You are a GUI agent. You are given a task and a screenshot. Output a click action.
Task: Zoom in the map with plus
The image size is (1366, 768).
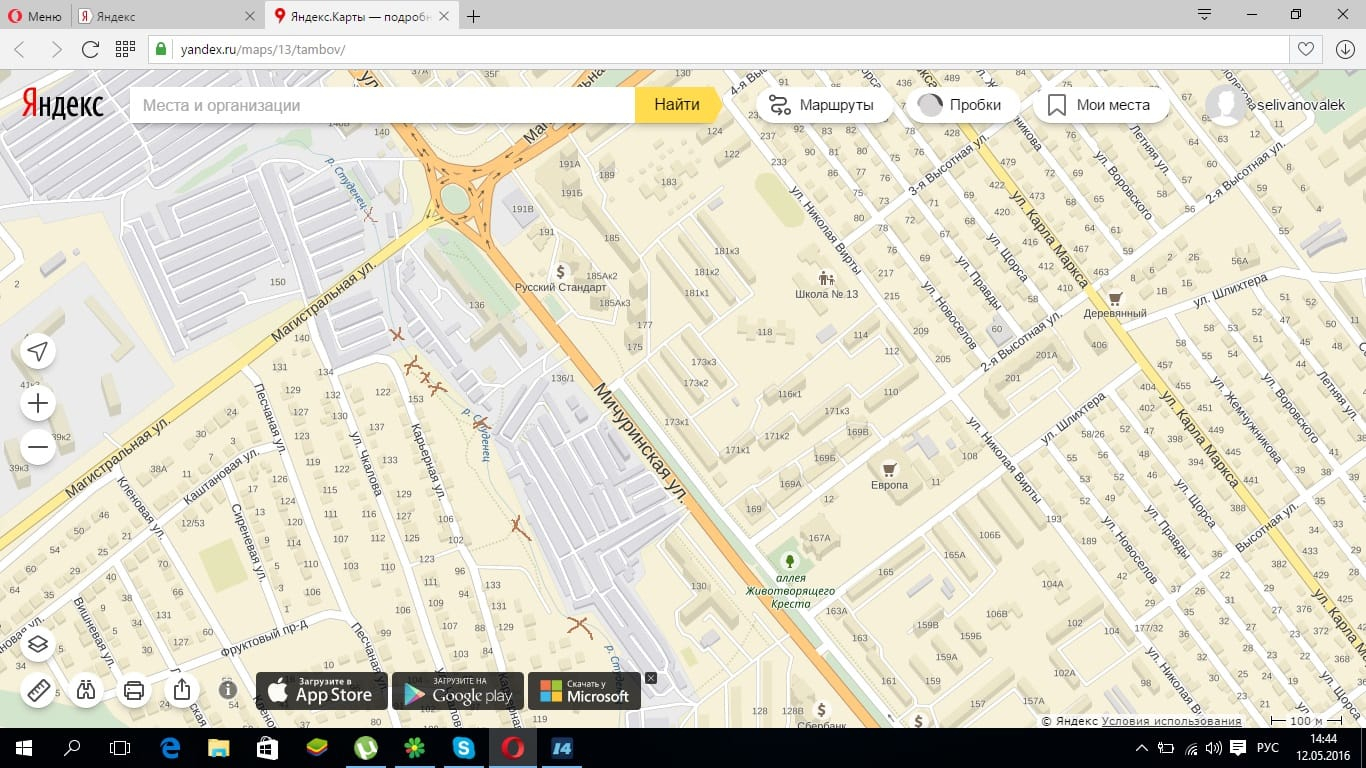[x=38, y=404]
